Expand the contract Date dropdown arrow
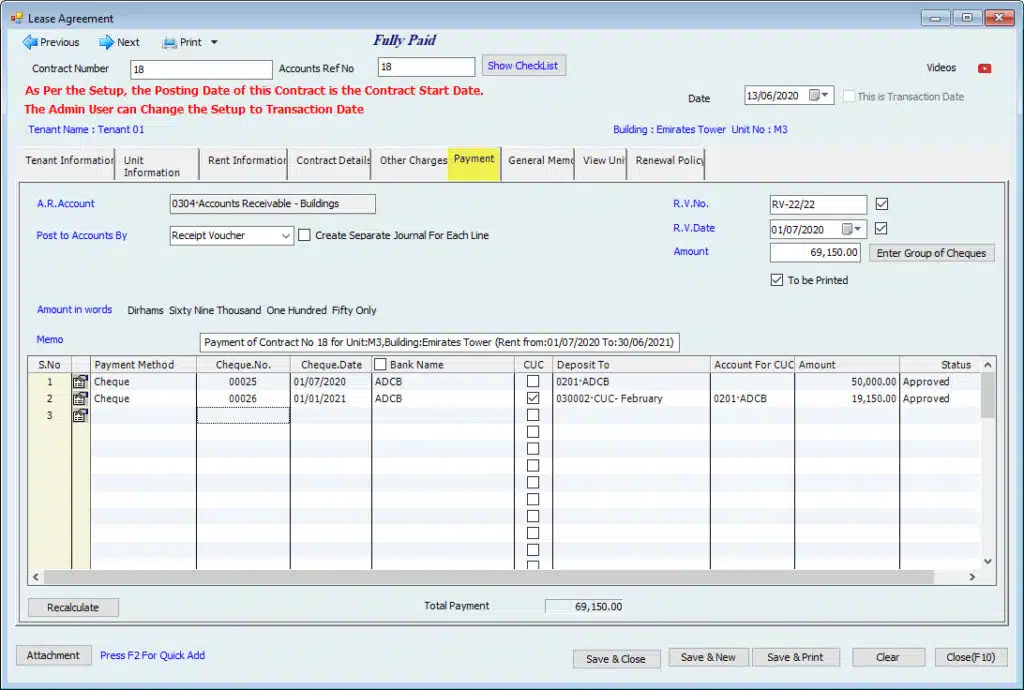The height and width of the screenshot is (690, 1024). pyautogui.click(x=825, y=95)
